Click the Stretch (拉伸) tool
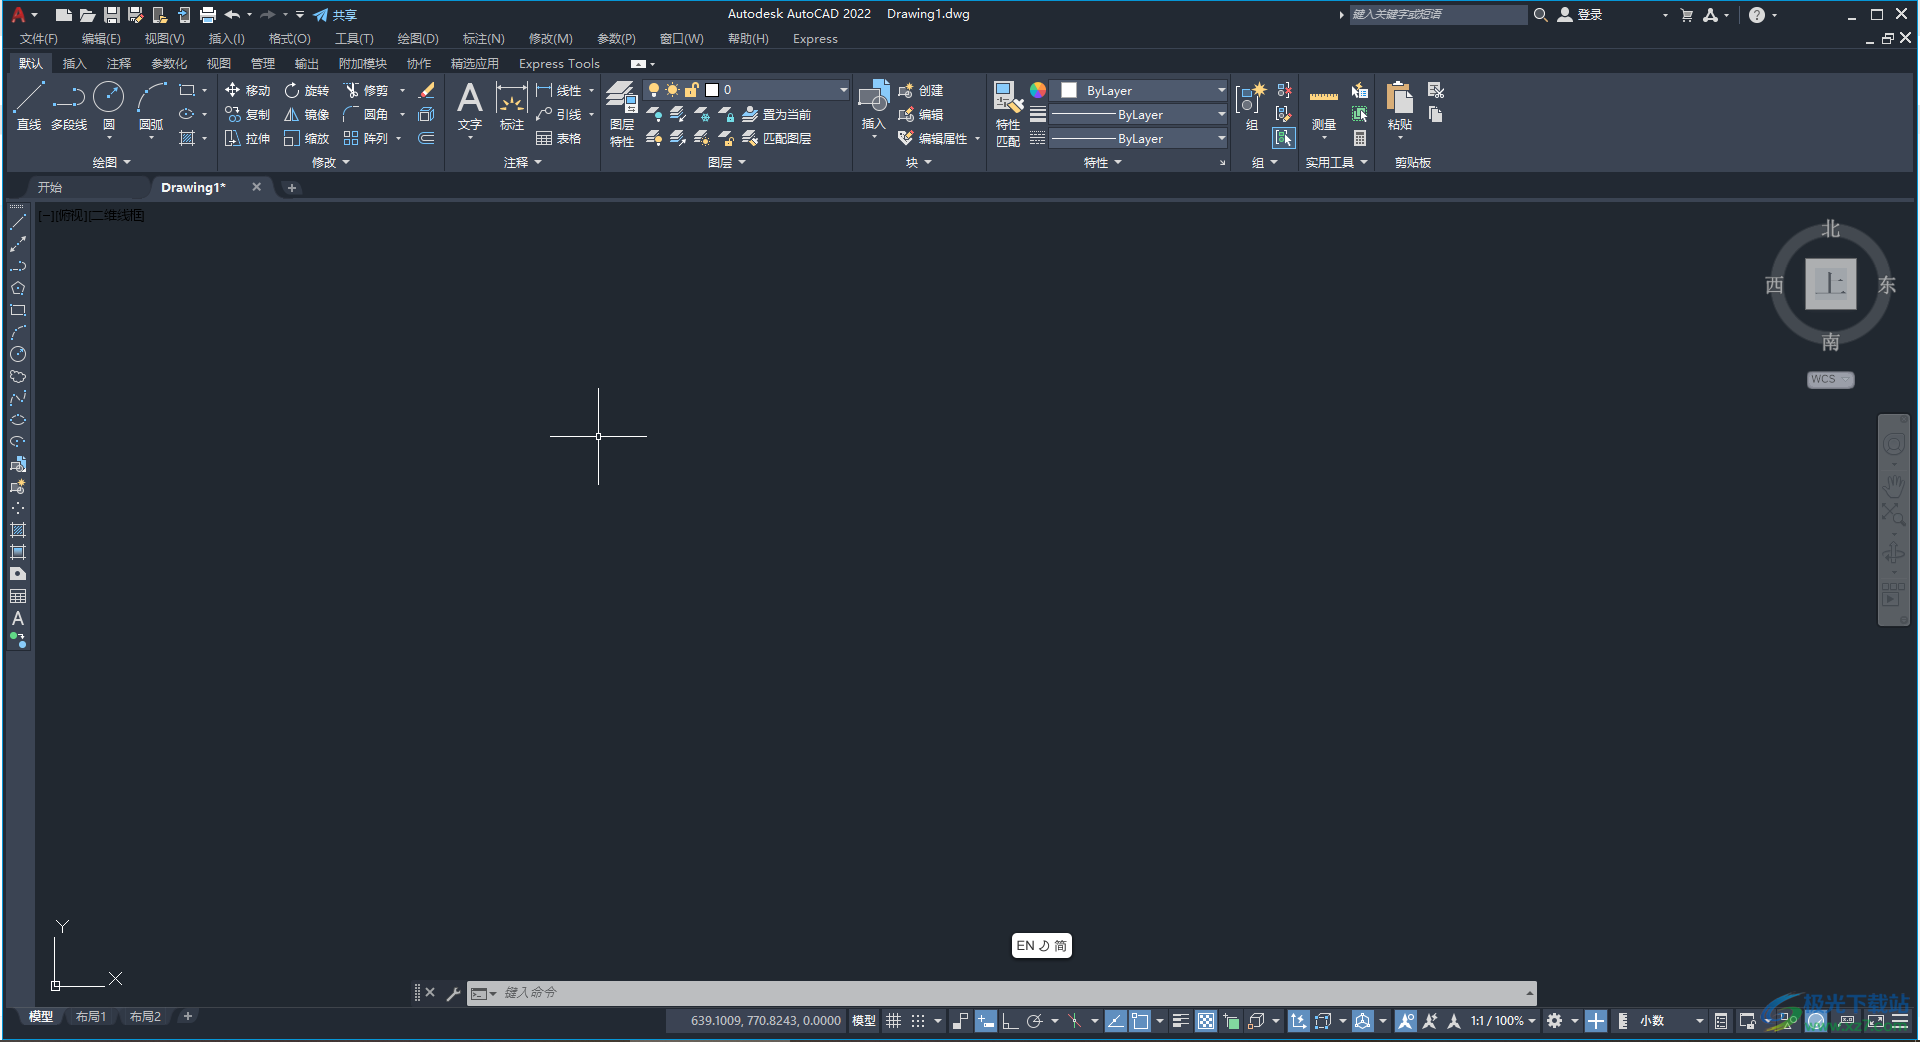The image size is (1920, 1042). pyautogui.click(x=247, y=138)
